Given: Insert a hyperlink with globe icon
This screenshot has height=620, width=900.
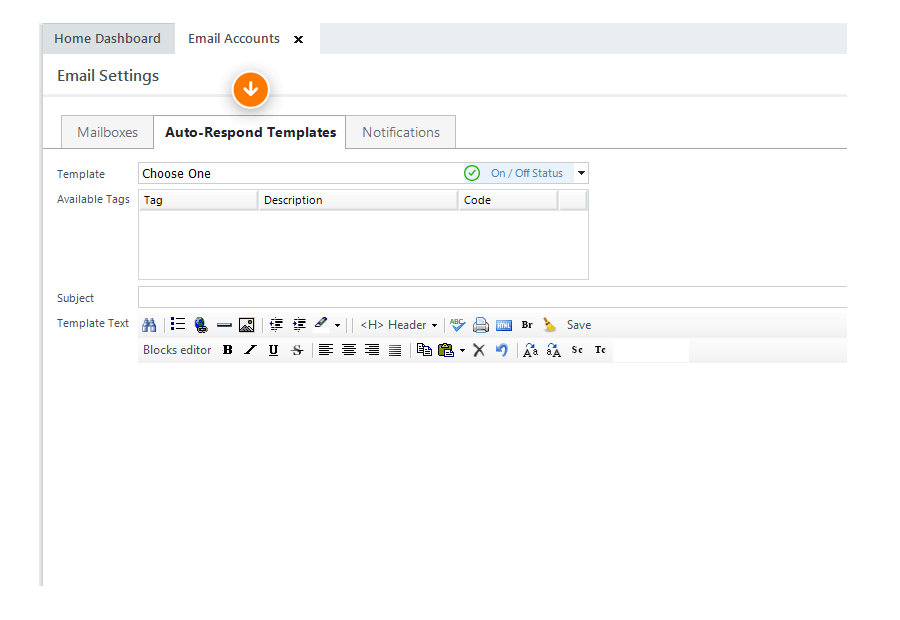Looking at the screenshot, I should 201,325.
